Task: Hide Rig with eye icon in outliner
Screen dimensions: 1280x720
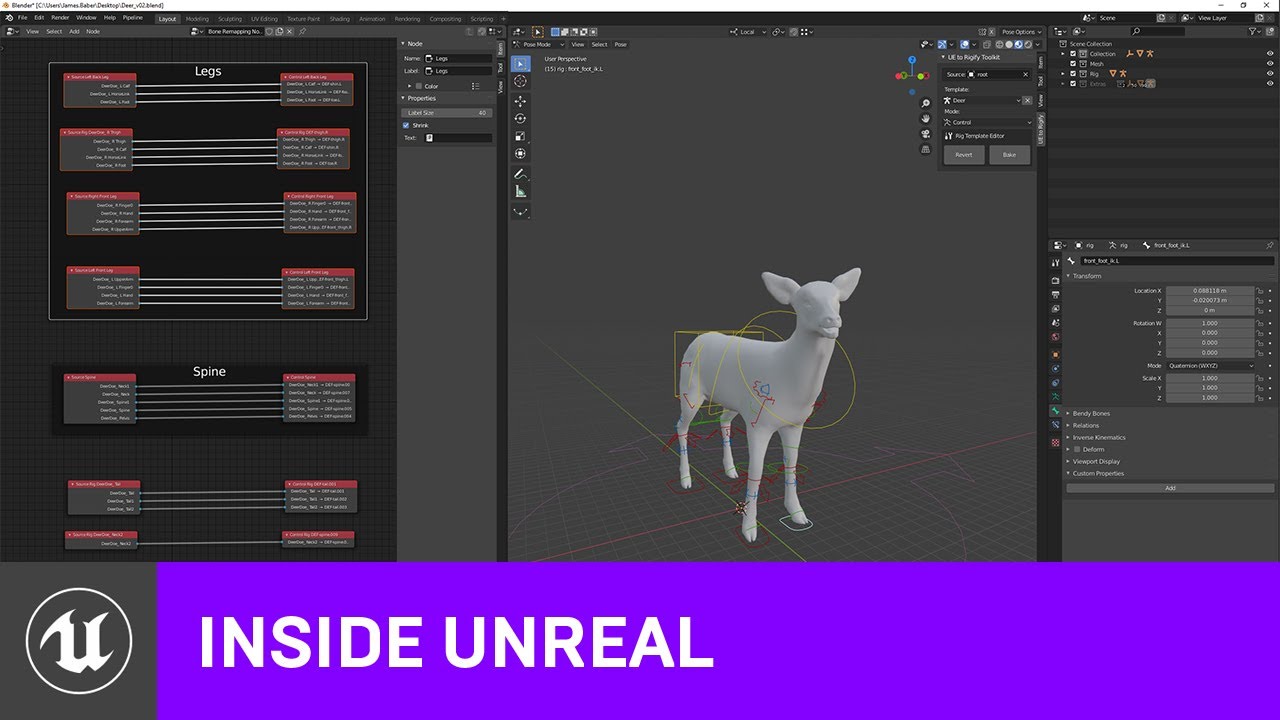Action: (x=1270, y=73)
